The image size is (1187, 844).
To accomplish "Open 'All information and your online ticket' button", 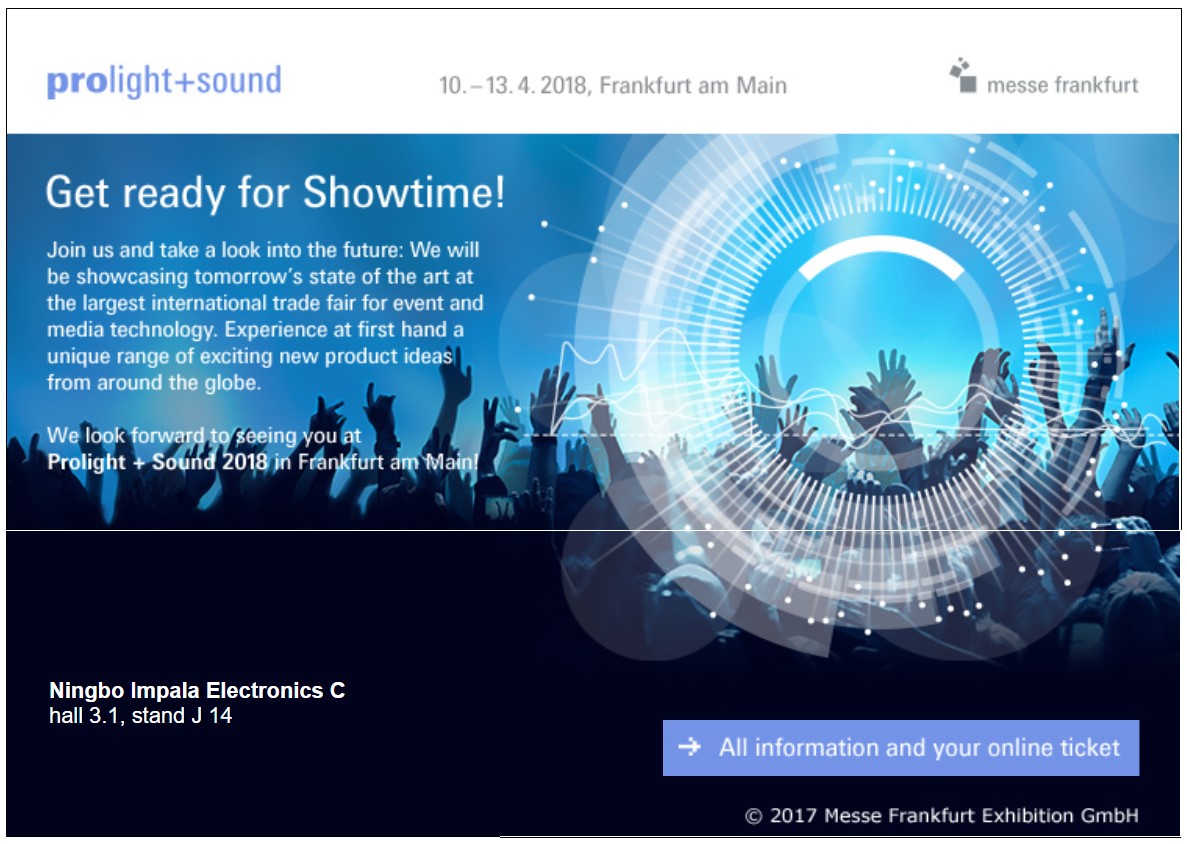I will point(901,748).
